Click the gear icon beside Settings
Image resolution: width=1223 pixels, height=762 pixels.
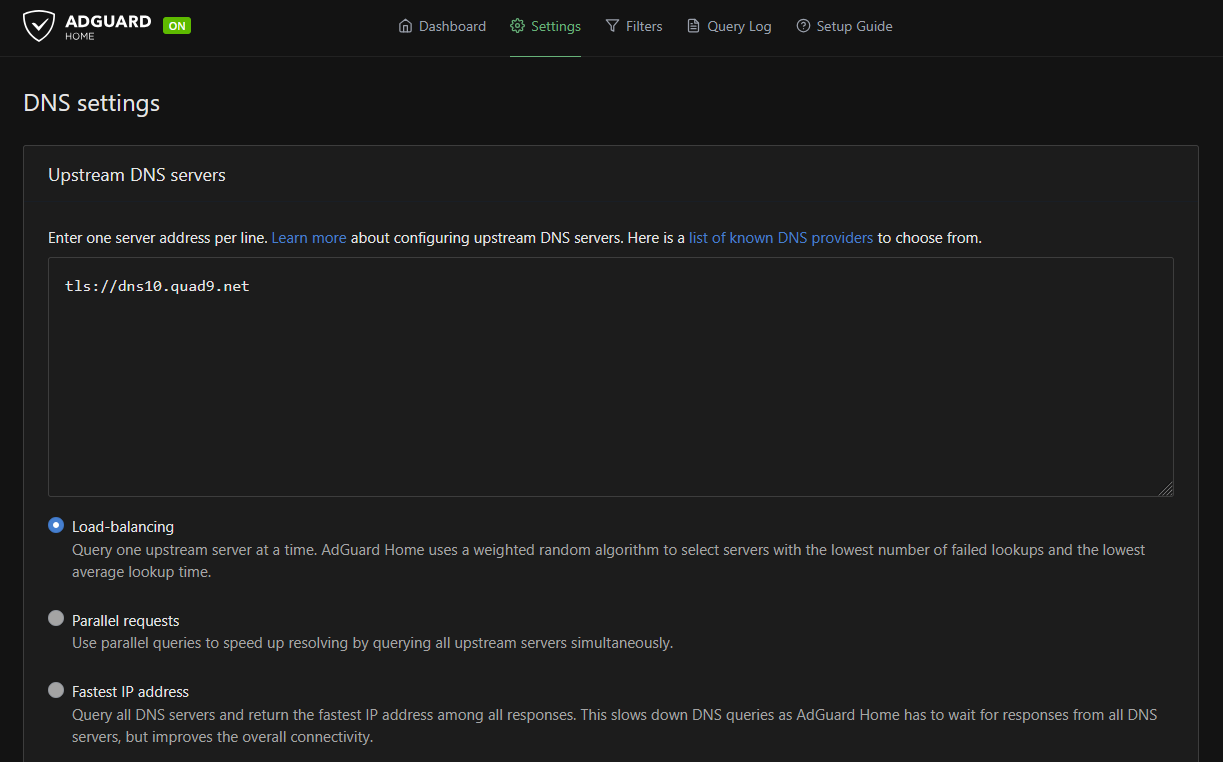click(517, 27)
